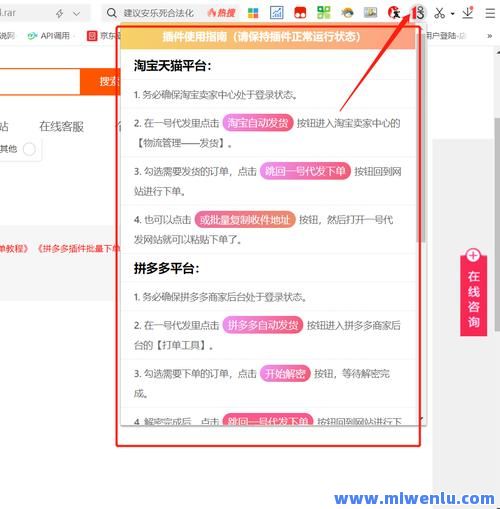Open the downloads icon
This screenshot has width=500, height=509.
click(x=468, y=13)
